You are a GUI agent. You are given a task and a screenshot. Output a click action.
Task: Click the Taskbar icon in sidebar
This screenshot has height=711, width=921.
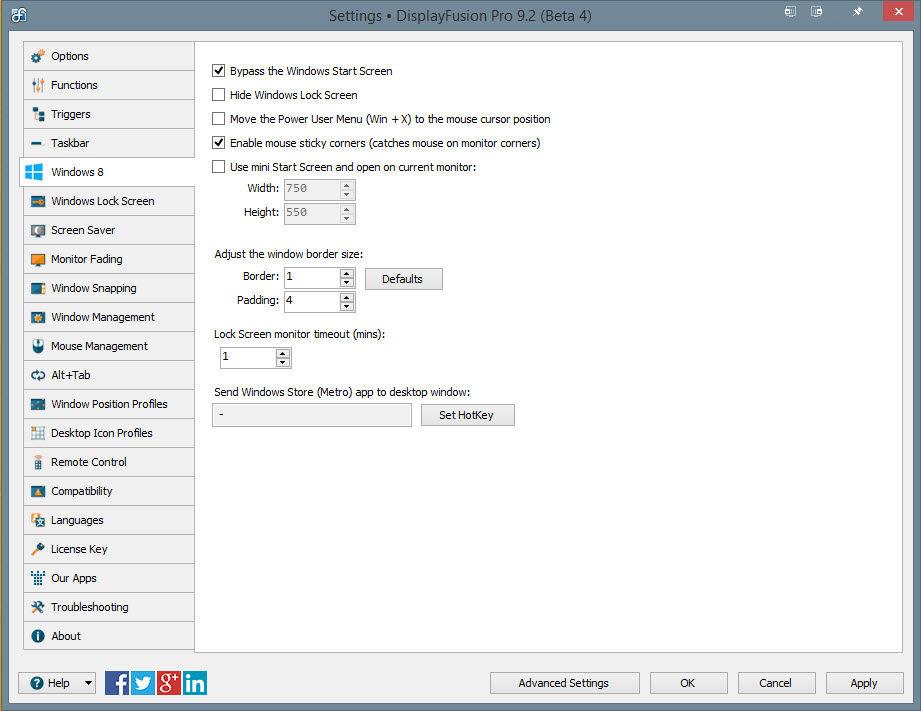(x=38, y=143)
